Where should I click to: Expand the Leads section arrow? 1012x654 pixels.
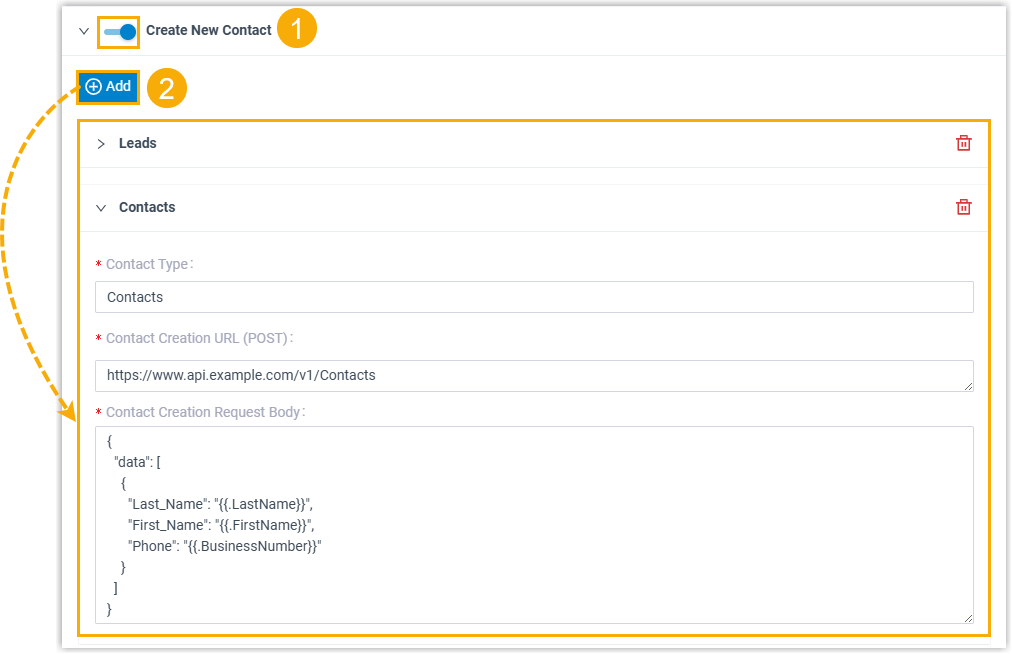101,144
